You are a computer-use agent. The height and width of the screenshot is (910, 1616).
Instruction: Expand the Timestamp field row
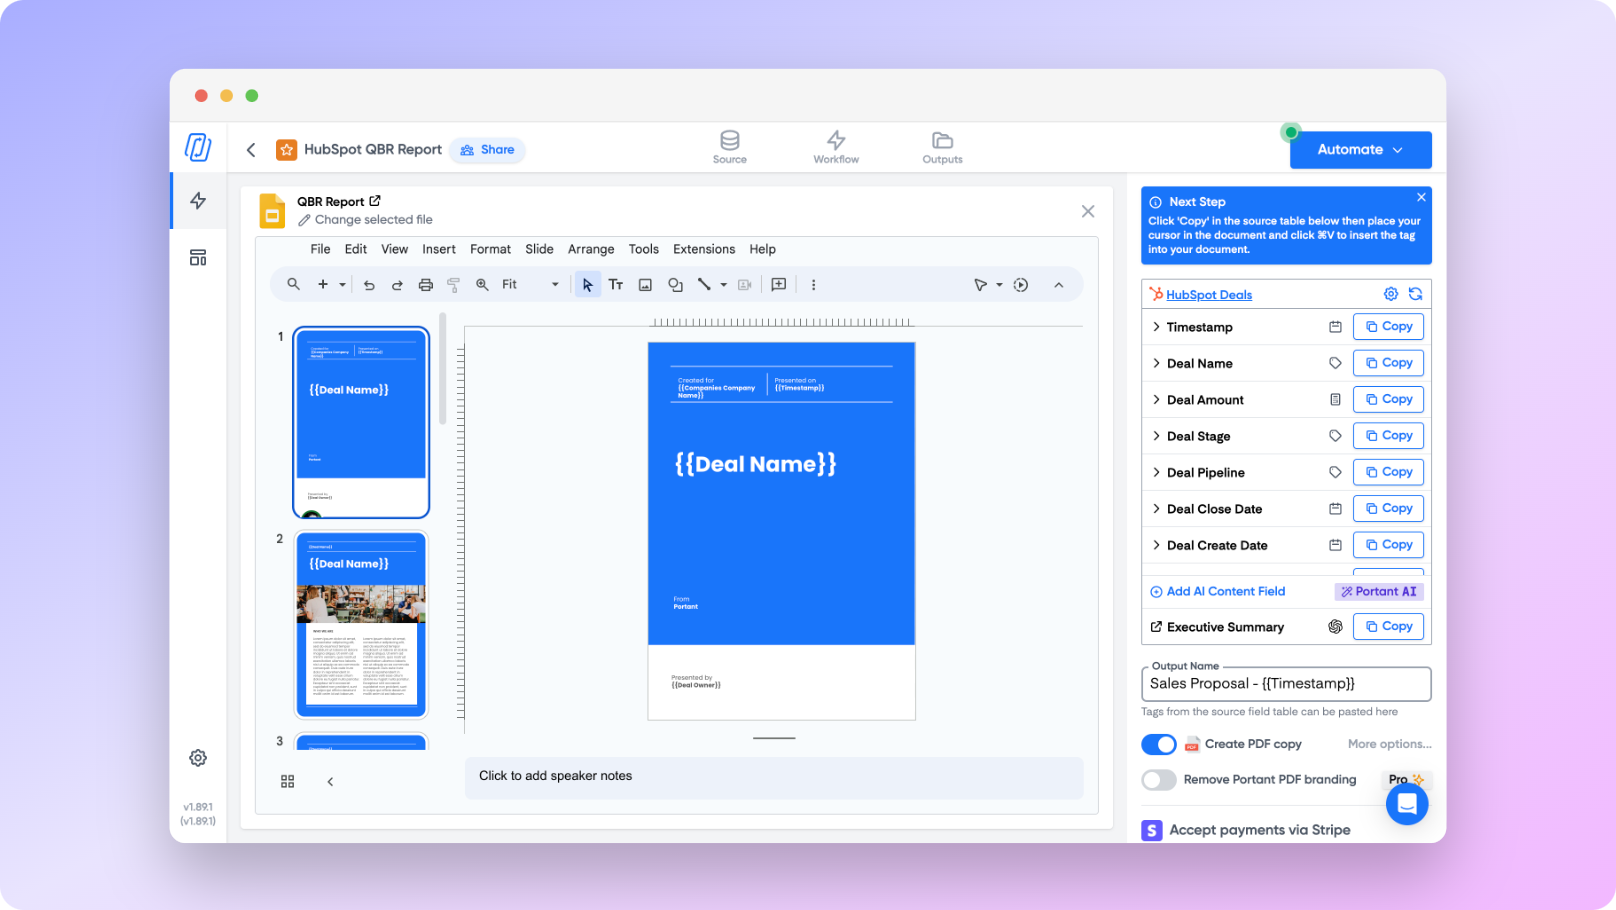click(x=1156, y=327)
